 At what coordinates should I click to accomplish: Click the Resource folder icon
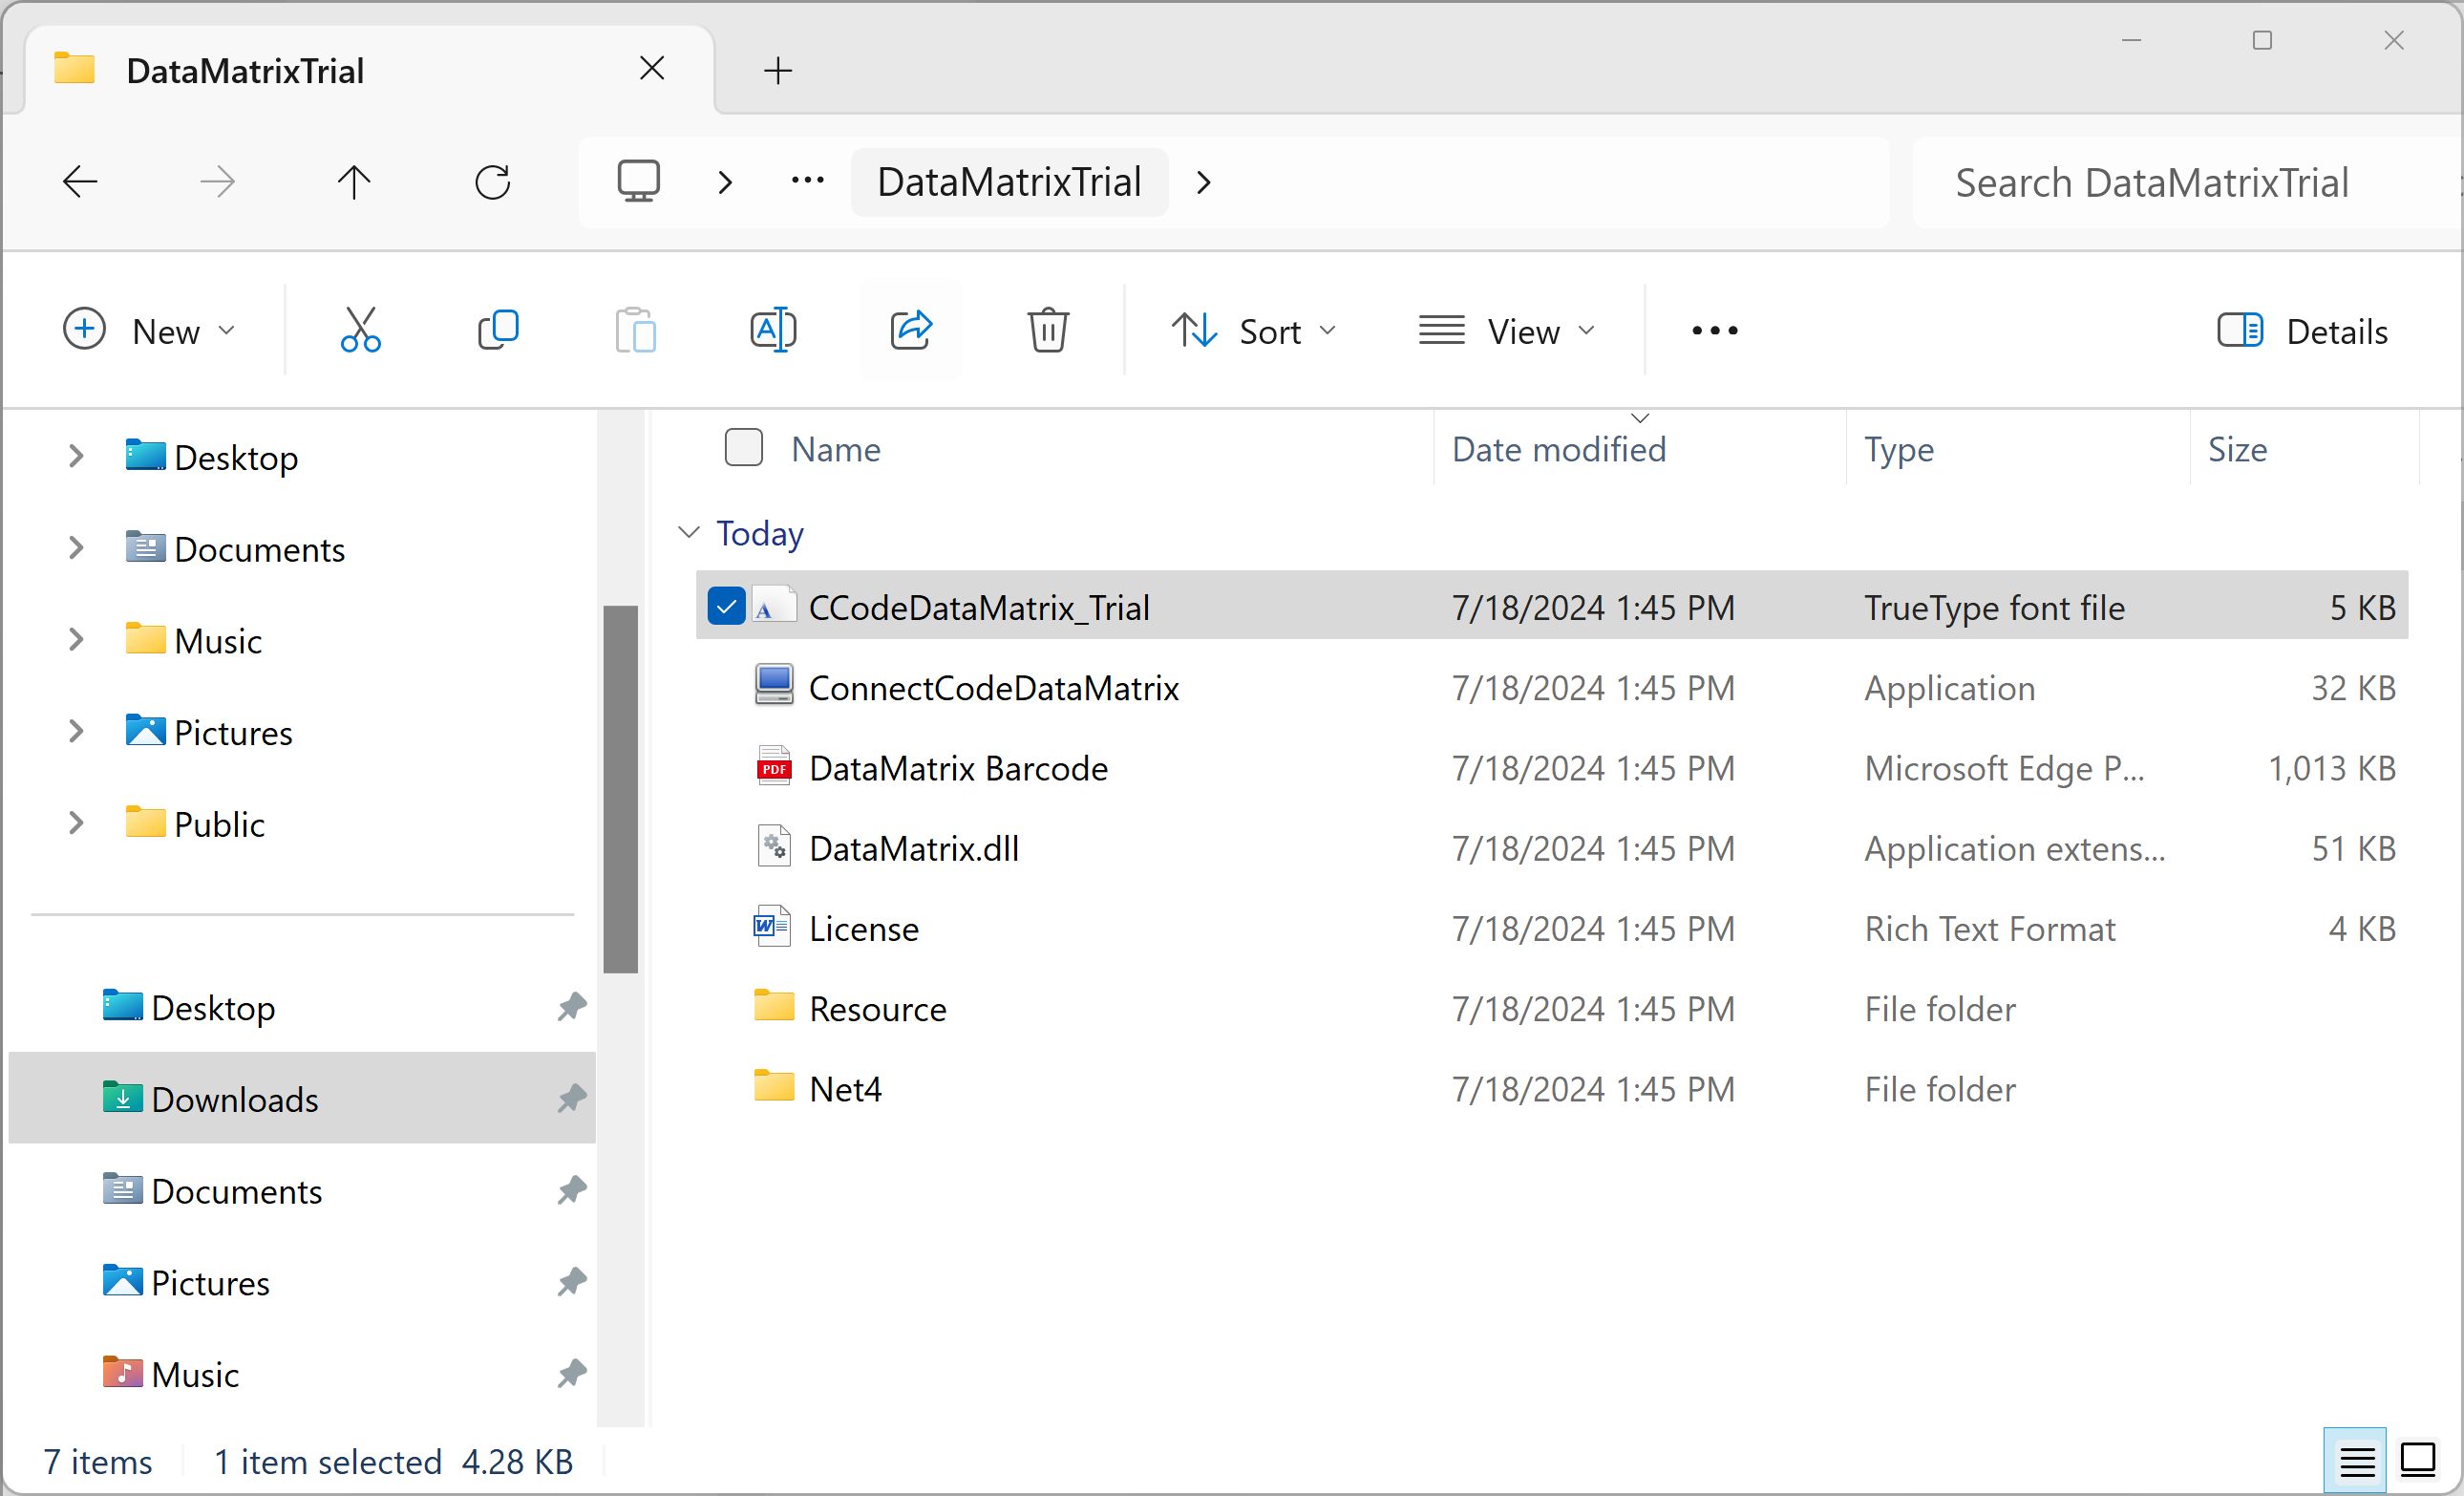click(774, 1005)
